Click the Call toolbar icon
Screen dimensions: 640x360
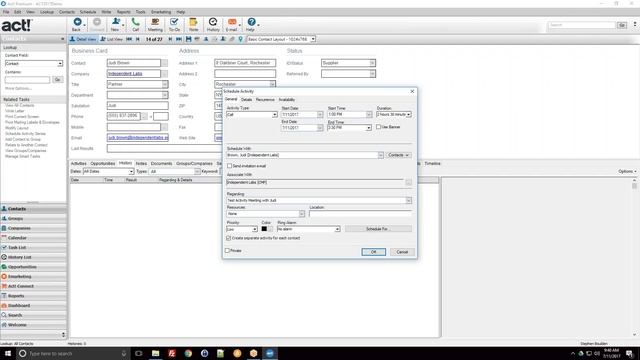pyautogui.click(x=136, y=24)
